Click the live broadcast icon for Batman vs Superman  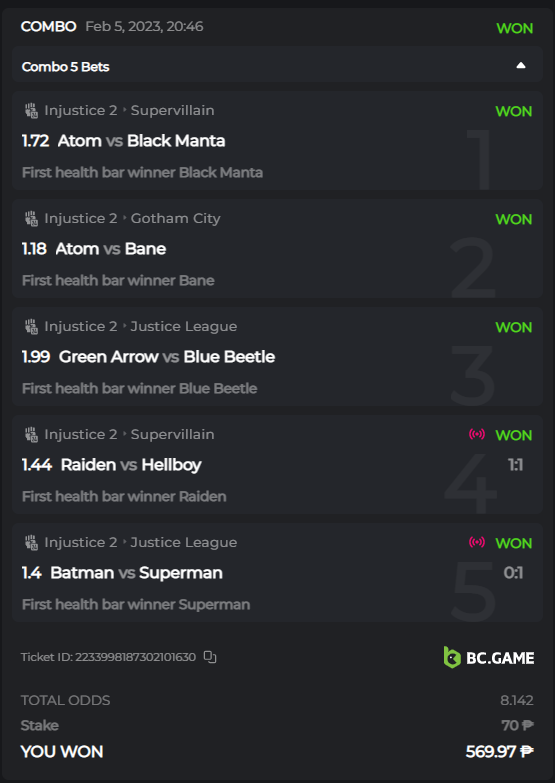tap(477, 542)
